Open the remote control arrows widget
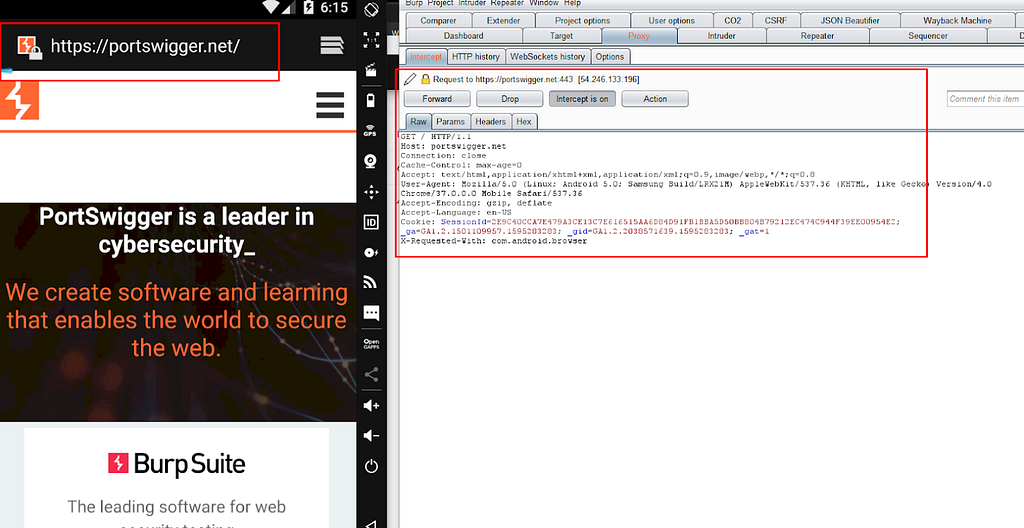 point(371,192)
